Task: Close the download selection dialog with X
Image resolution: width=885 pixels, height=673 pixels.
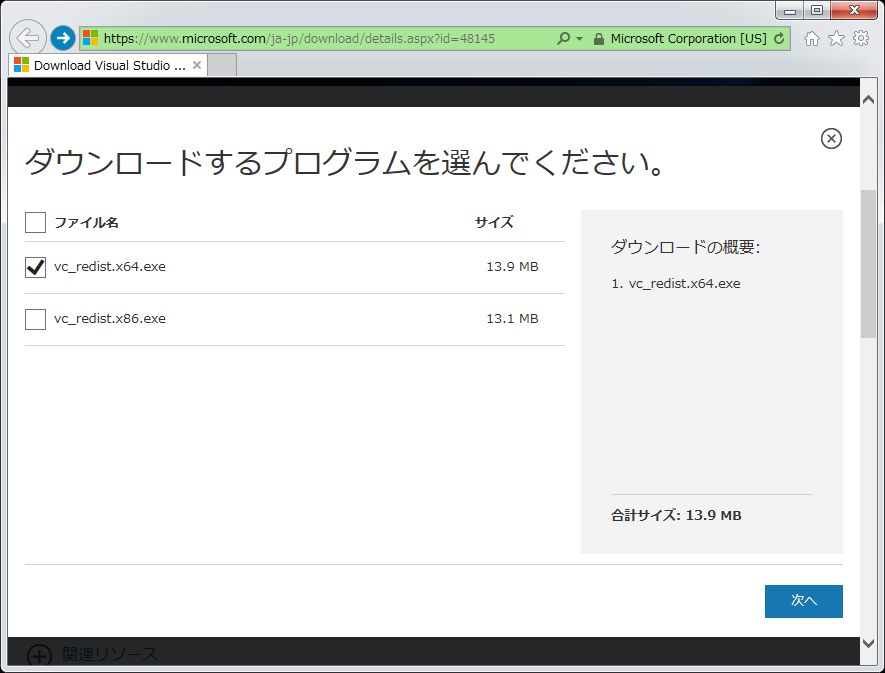Action: point(831,139)
